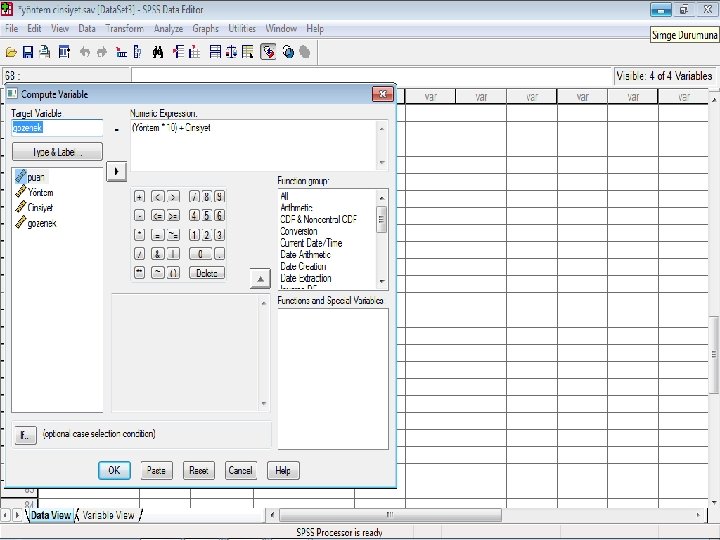Click the keypad Delete button
The image size is (720, 540).
(x=207, y=273)
